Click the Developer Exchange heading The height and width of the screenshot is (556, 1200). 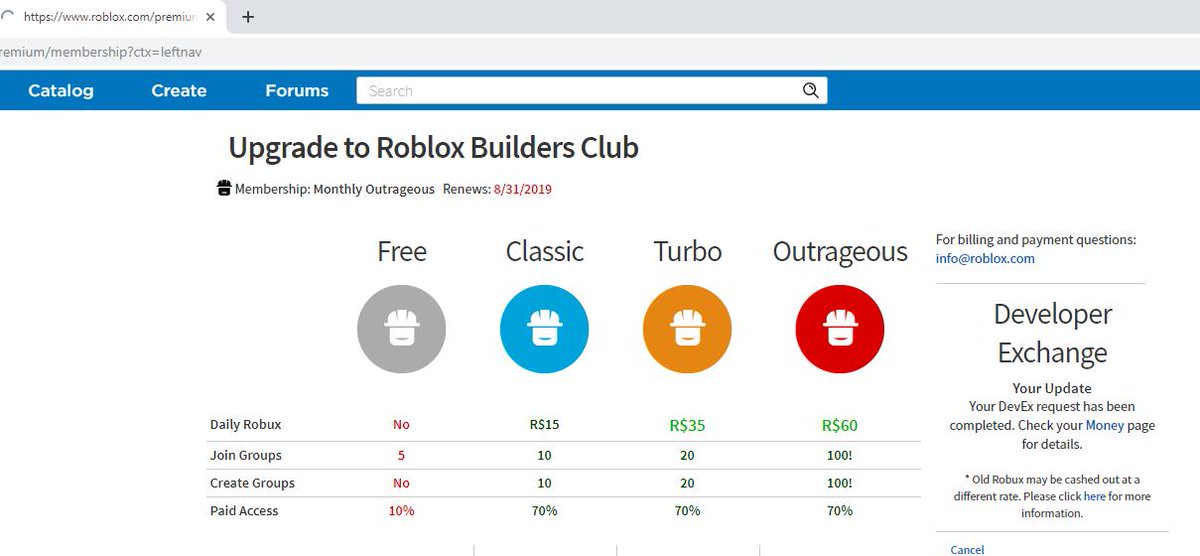click(1052, 333)
